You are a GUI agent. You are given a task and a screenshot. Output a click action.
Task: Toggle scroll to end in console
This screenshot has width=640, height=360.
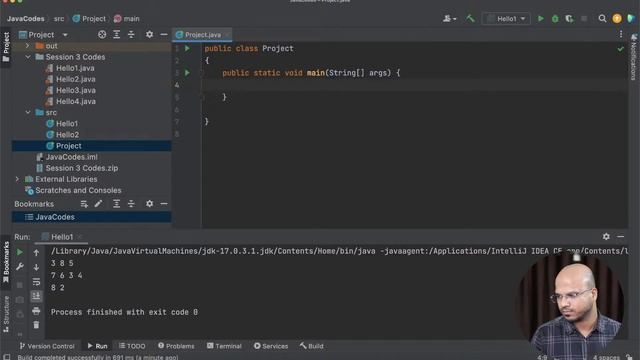(36, 296)
